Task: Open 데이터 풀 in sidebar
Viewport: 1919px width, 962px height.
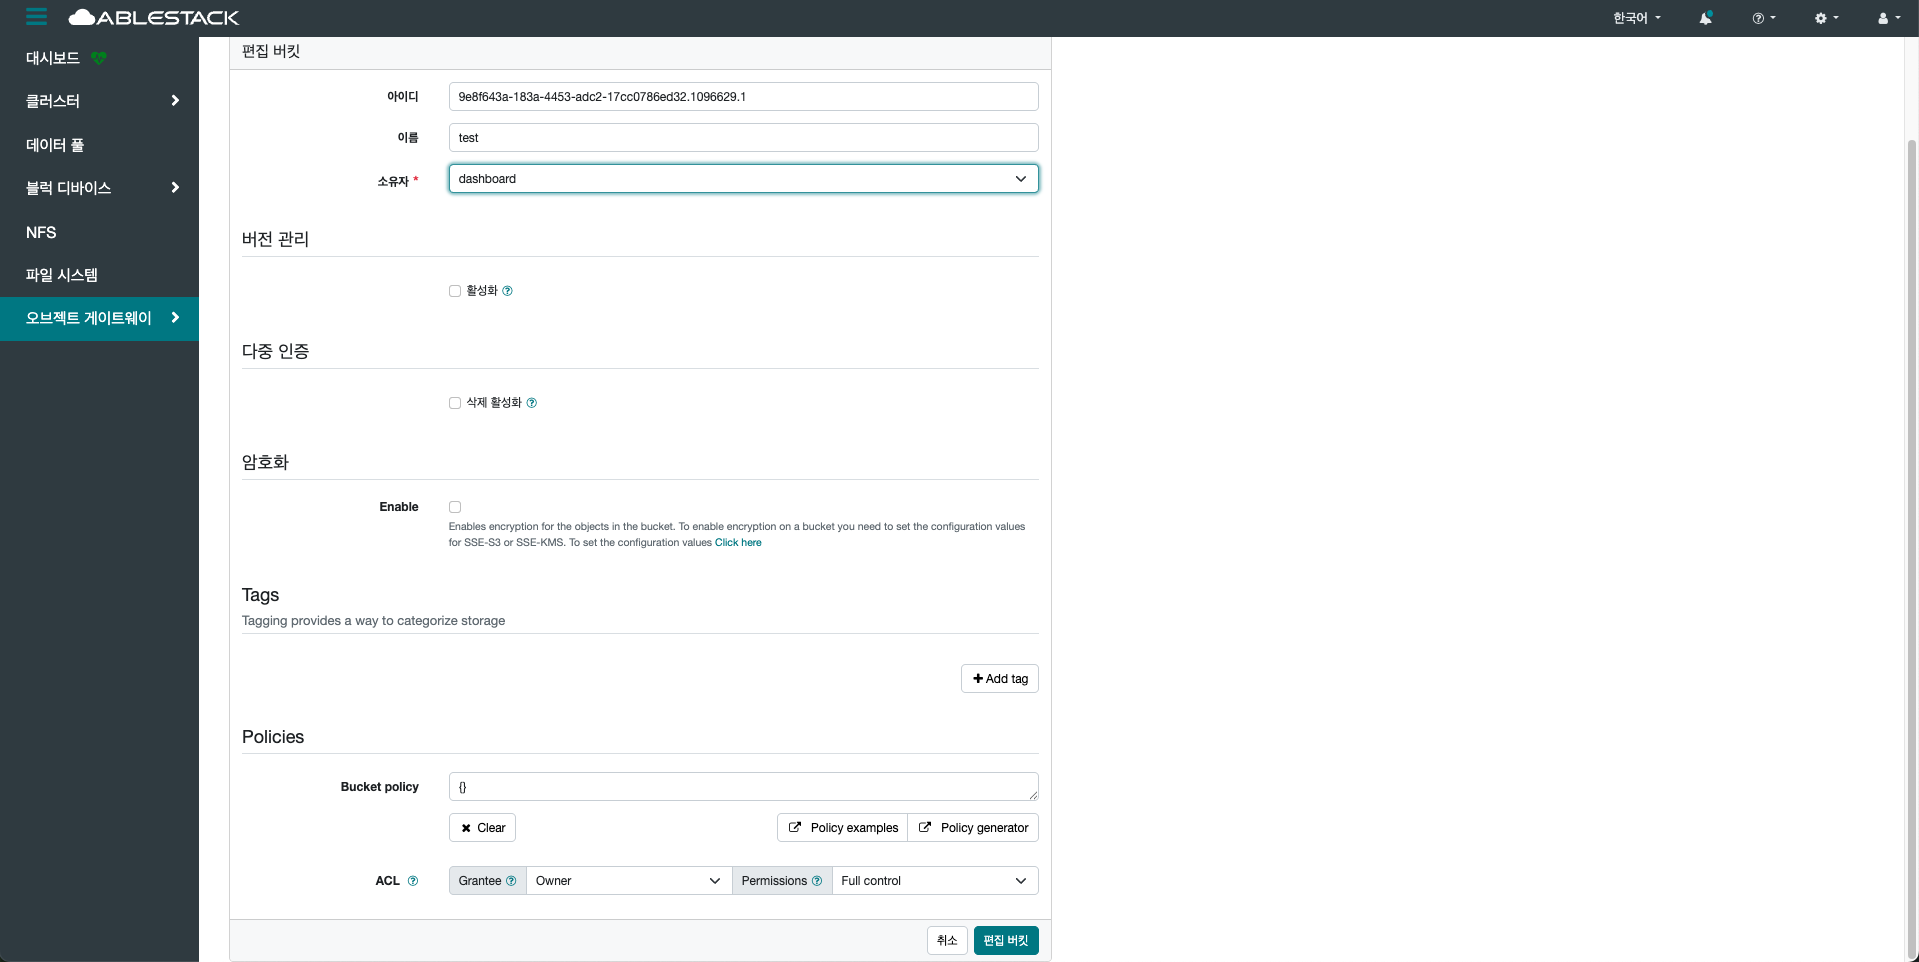Action: [55, 145]
